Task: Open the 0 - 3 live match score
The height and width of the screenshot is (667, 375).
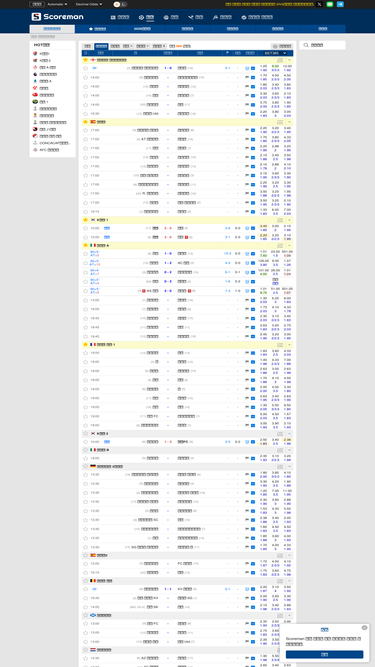Action: [x=168, y=282]
